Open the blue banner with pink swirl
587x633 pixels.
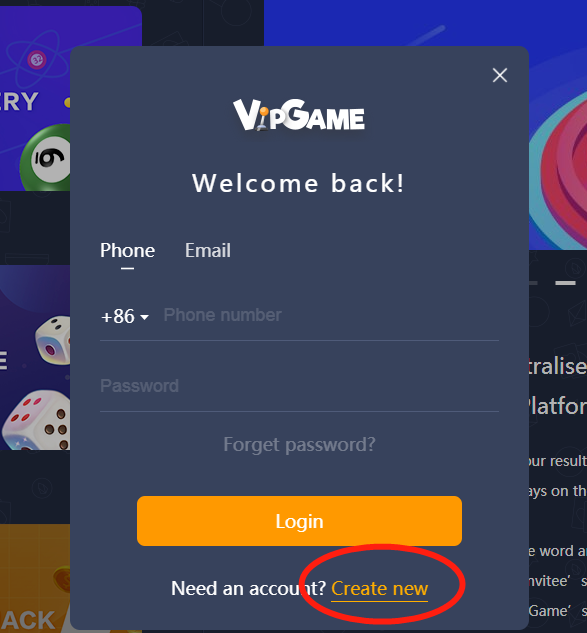[x=557, y=125]
